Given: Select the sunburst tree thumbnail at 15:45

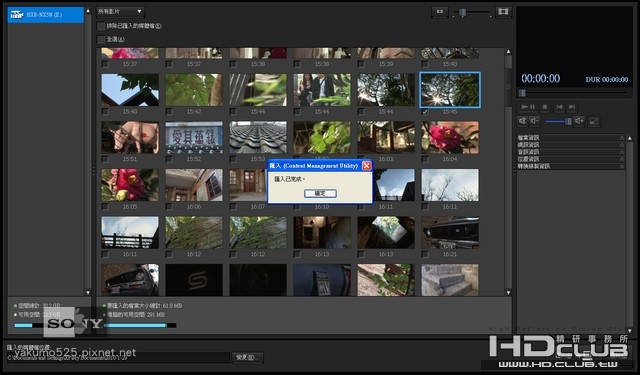Looking at the screenshot, I should (450, 90).
